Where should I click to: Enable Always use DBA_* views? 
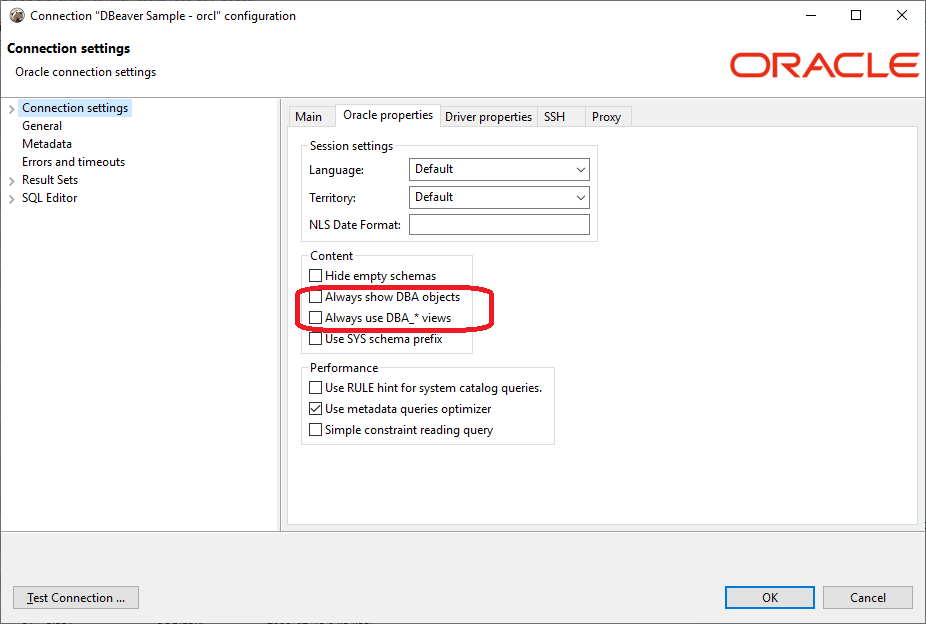pyautogui.click(x=316, y=318)
